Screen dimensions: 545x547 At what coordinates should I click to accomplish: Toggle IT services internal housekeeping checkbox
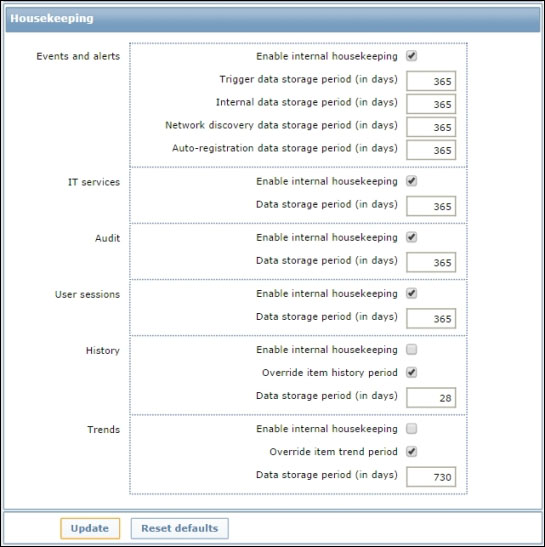tap(411, 181)
